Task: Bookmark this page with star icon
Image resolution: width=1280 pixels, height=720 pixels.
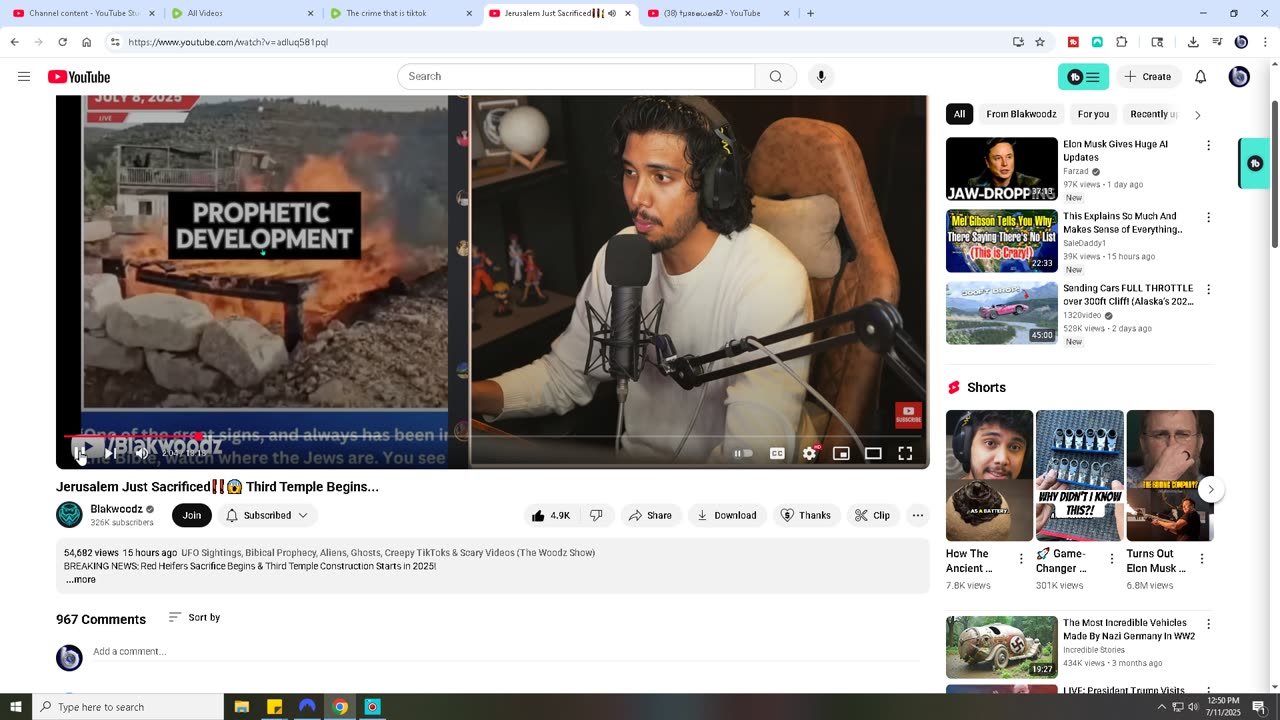Action: point(1040,42)
